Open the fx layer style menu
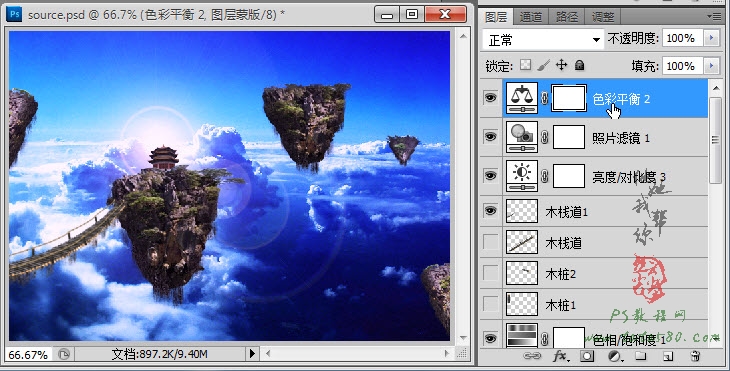Image resolution: width=730 pixels, height=371 pixels. (561, 357)
